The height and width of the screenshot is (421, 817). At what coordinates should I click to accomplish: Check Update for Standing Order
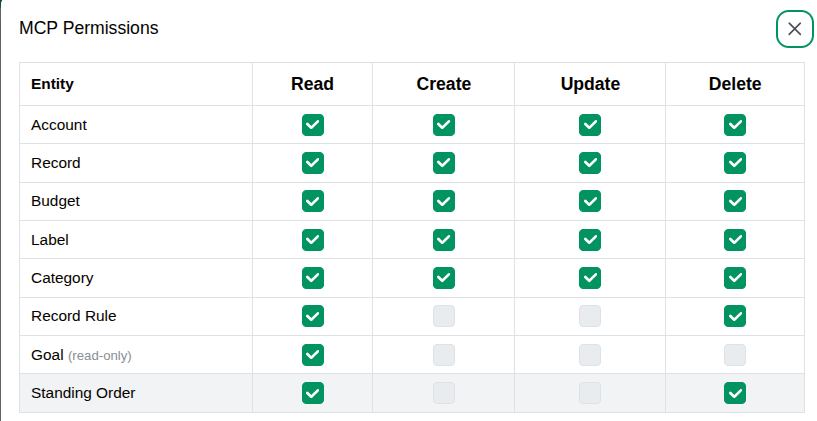(590, 393)
